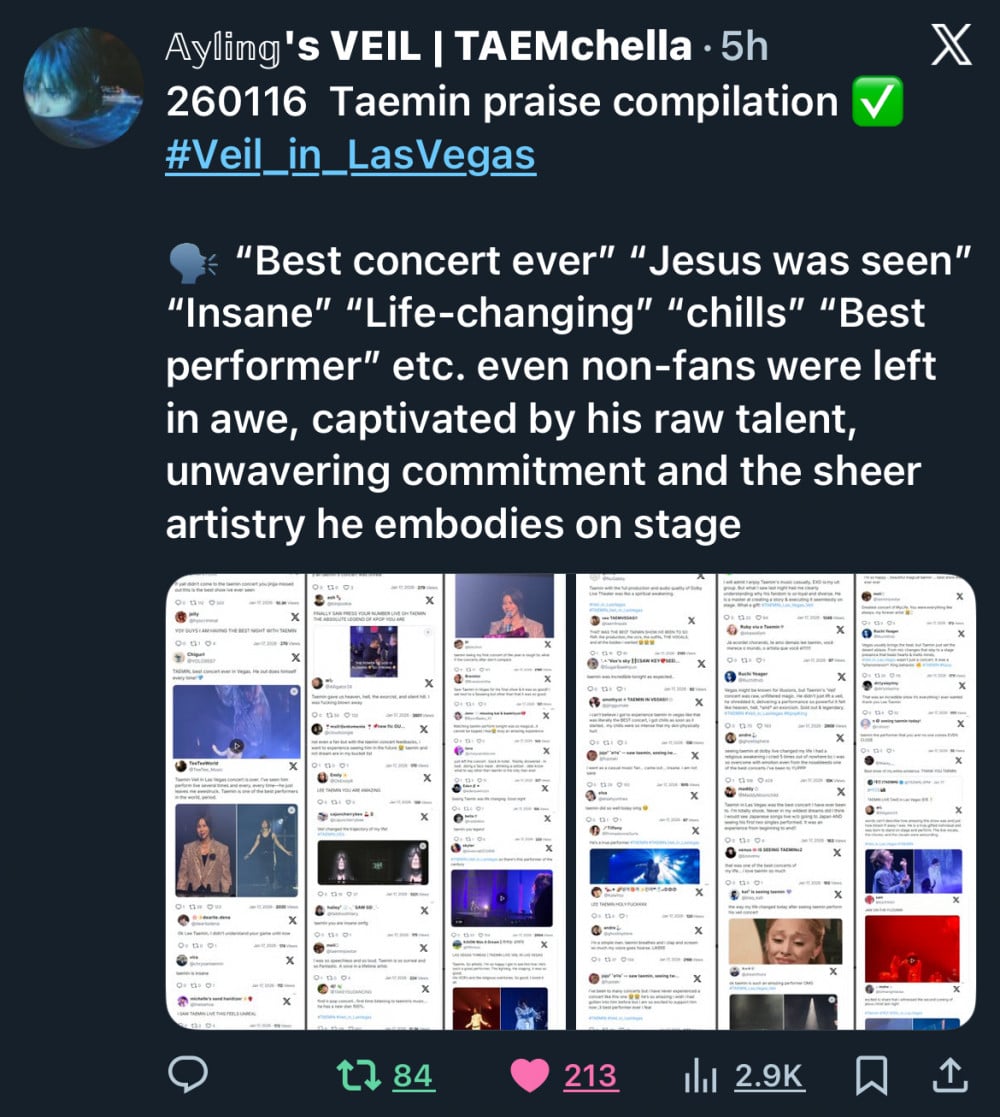Click the green checkmark emoji
This screenshot has width=1000, height=1117.
[877, 102]
